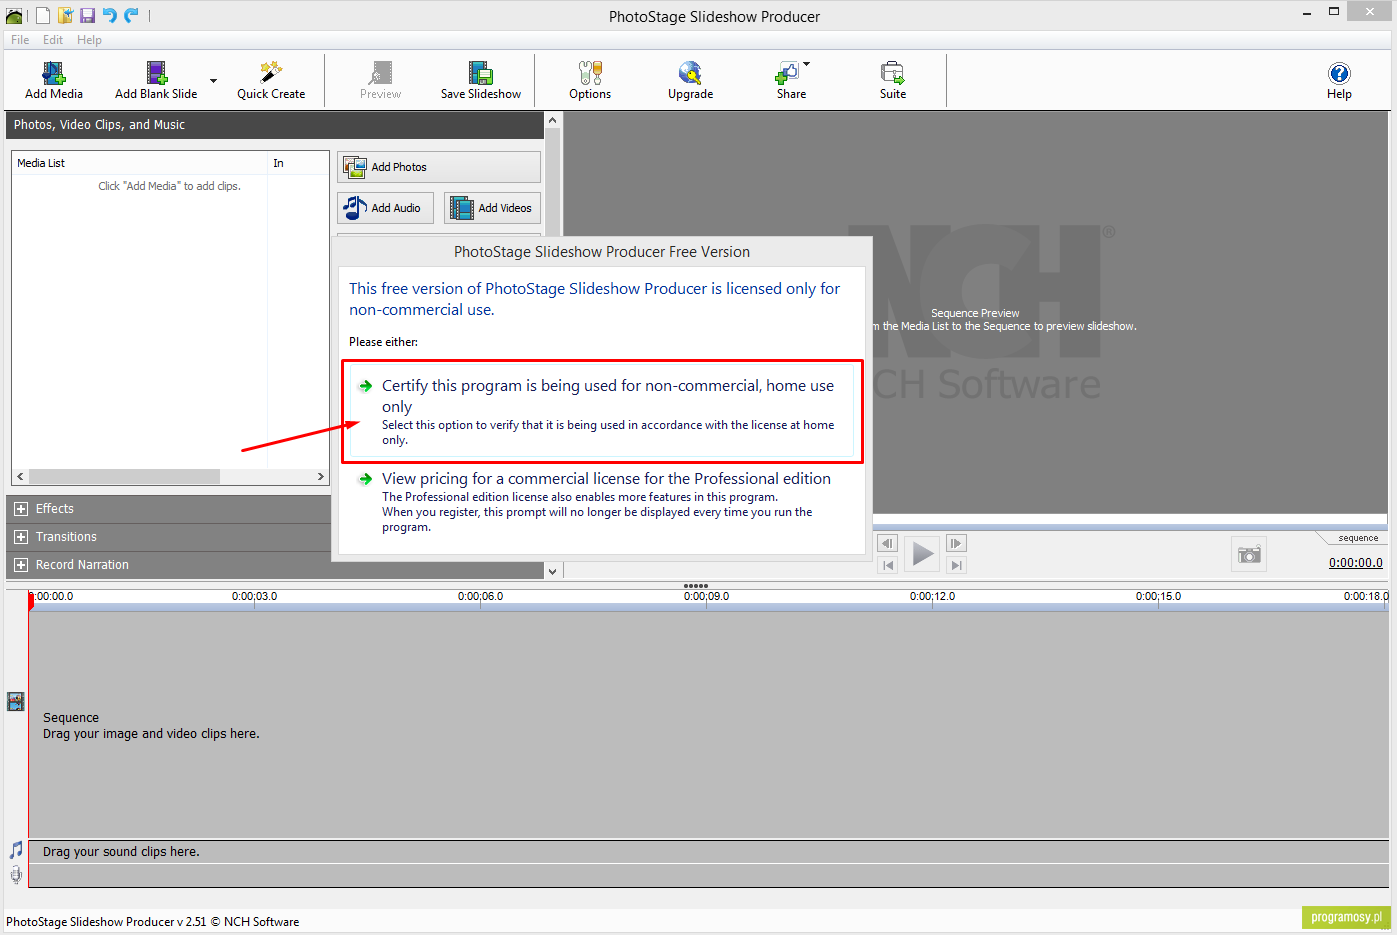The width and height of the screenshot is (1397, 935).
Task: Click the audio track music note icon
Action: 16,850
